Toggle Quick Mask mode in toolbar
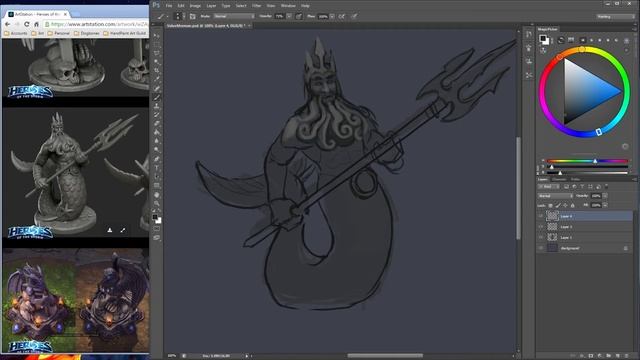This screenshot has width=640, height=360. (157, 229)
